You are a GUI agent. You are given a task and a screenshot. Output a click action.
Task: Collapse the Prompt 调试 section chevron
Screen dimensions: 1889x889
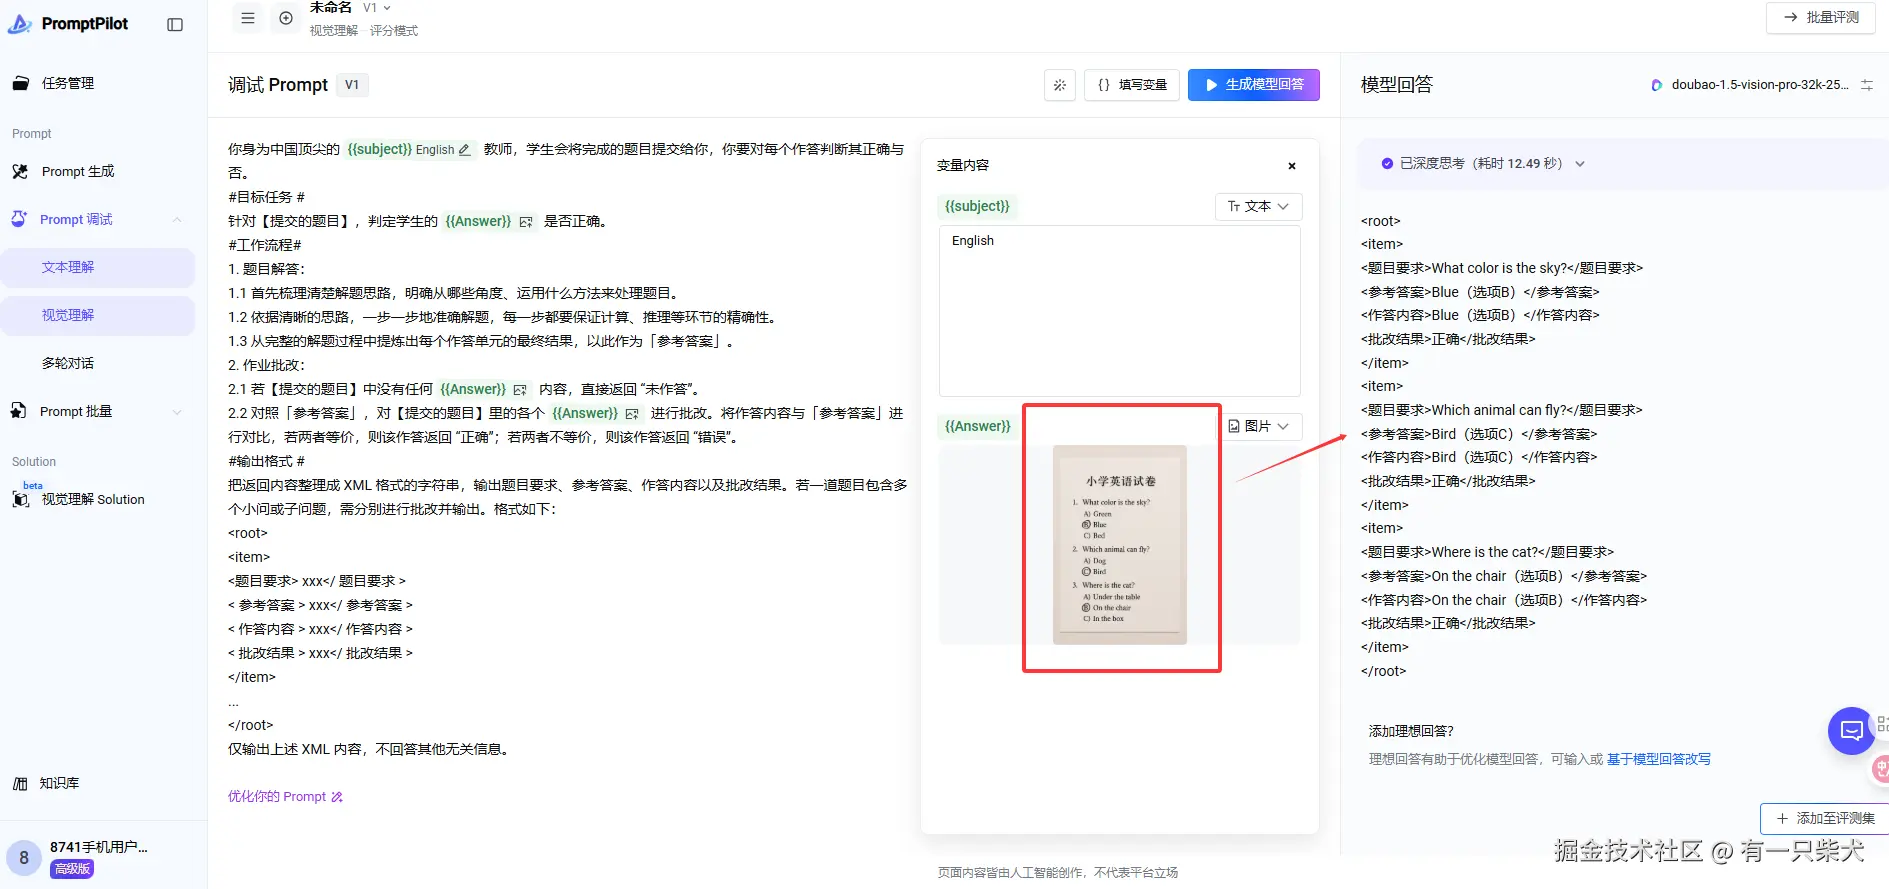coord(177,220)
